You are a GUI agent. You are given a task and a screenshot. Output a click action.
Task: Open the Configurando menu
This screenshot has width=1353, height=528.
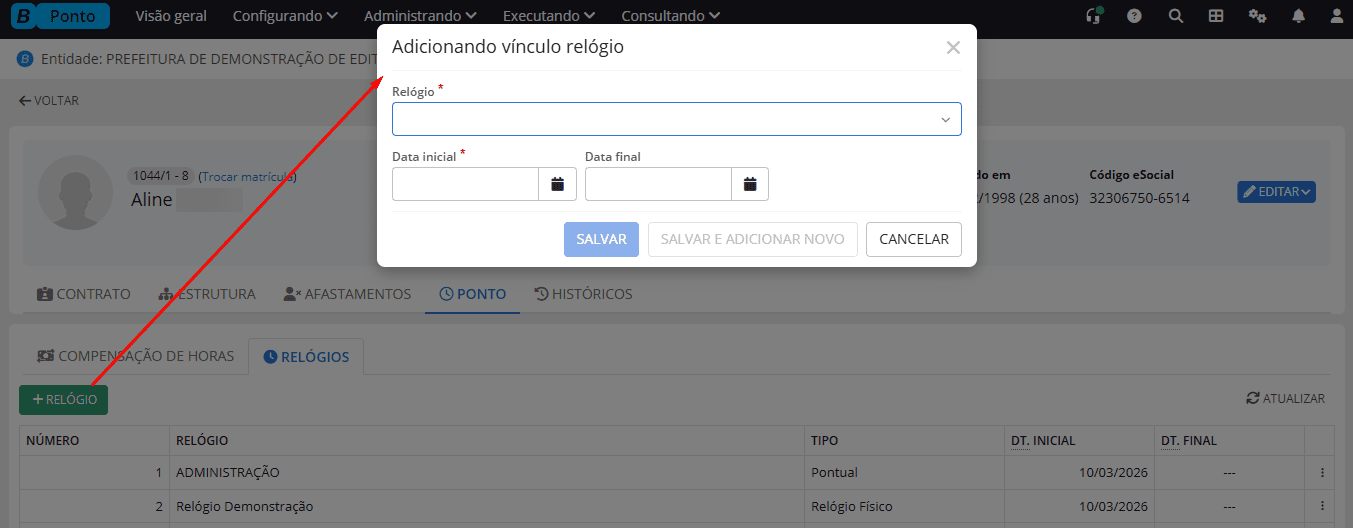tap(285, 16)
